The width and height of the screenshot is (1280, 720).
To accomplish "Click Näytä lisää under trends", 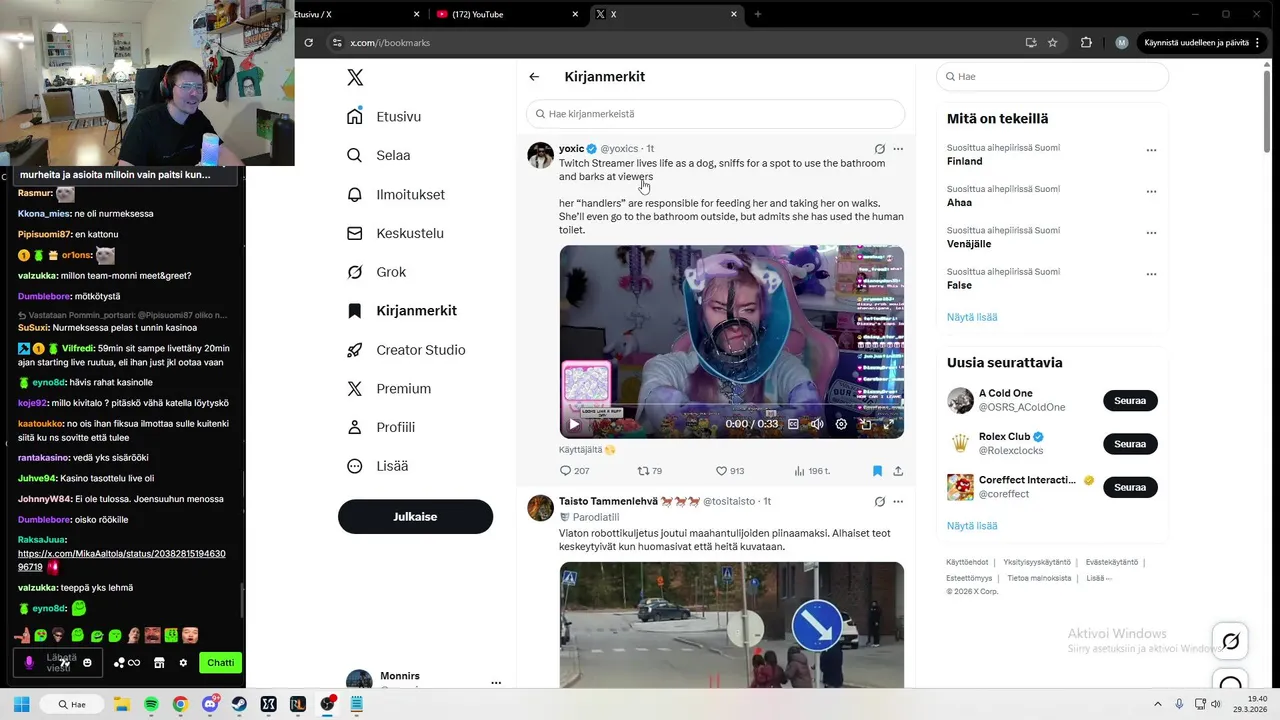I will 972,317.
